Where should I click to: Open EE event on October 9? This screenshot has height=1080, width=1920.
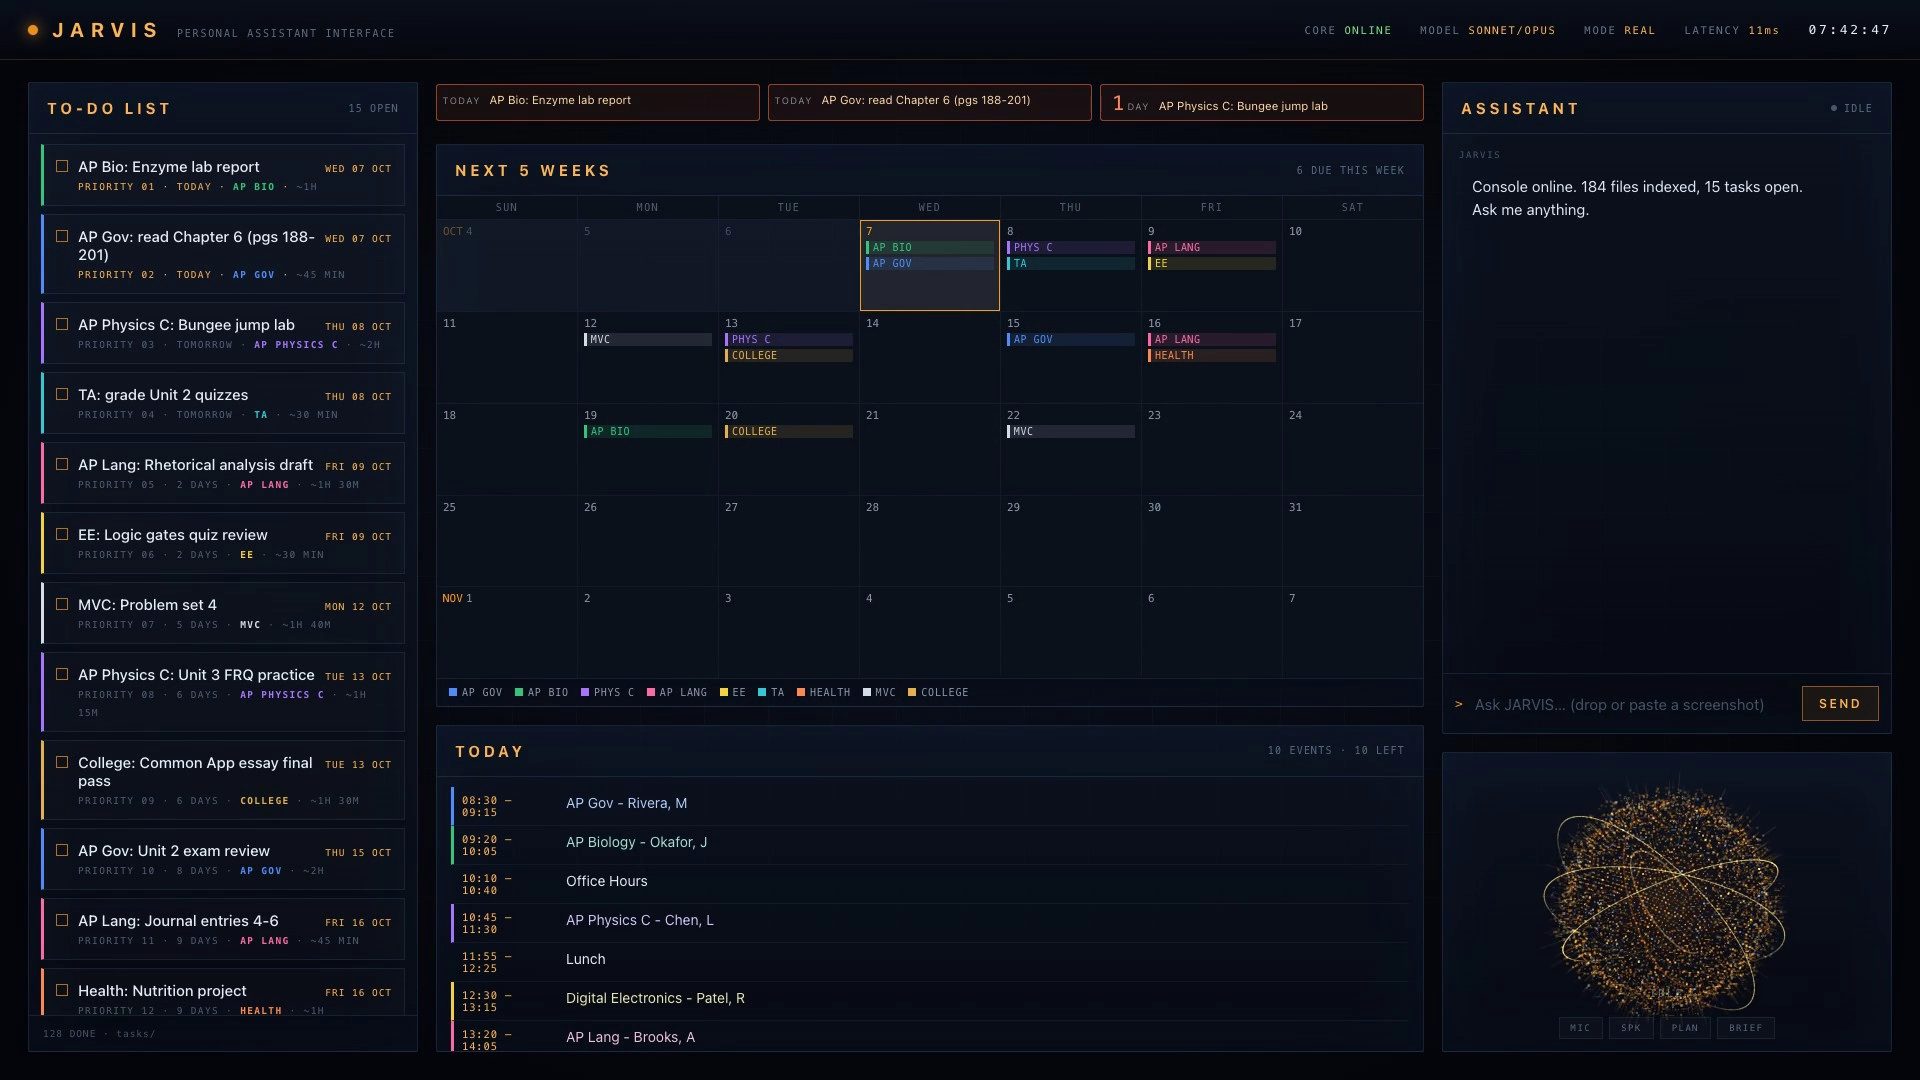tap(1212, 264)
